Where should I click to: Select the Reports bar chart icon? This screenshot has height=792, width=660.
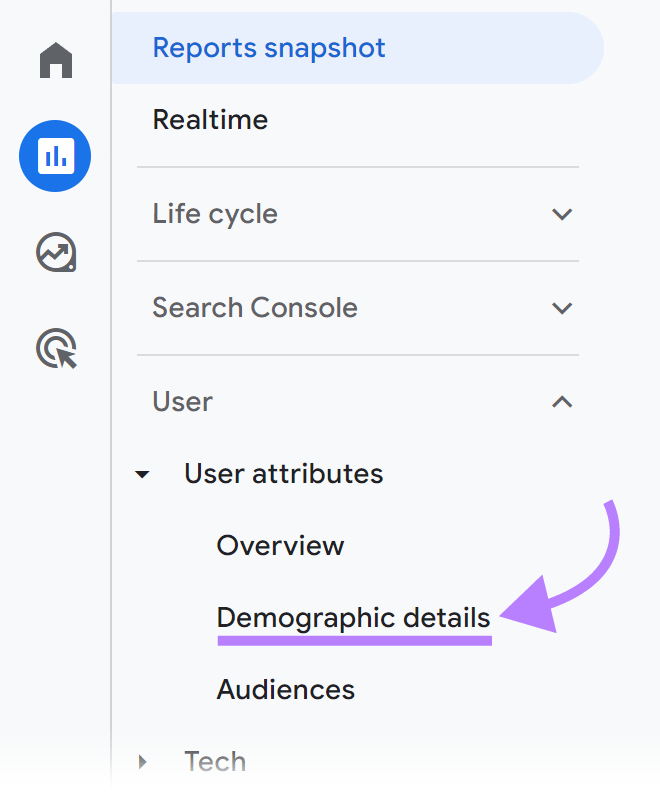point(55,156)
